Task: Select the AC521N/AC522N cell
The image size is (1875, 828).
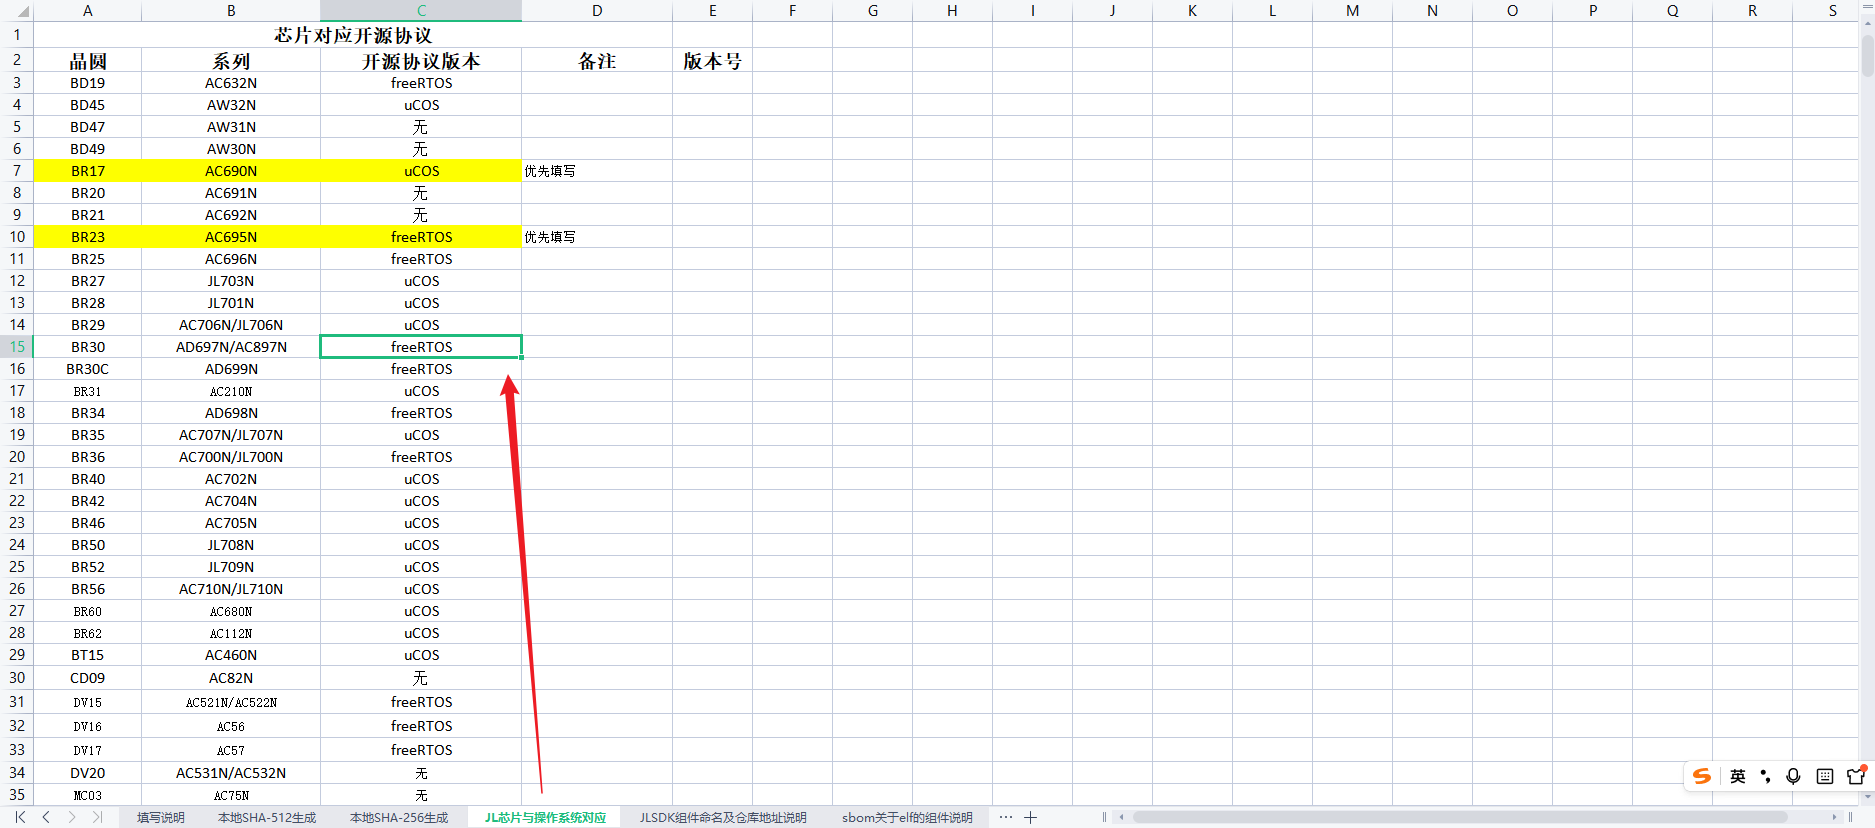Action: pyautogui.click(x=231, y=702)
